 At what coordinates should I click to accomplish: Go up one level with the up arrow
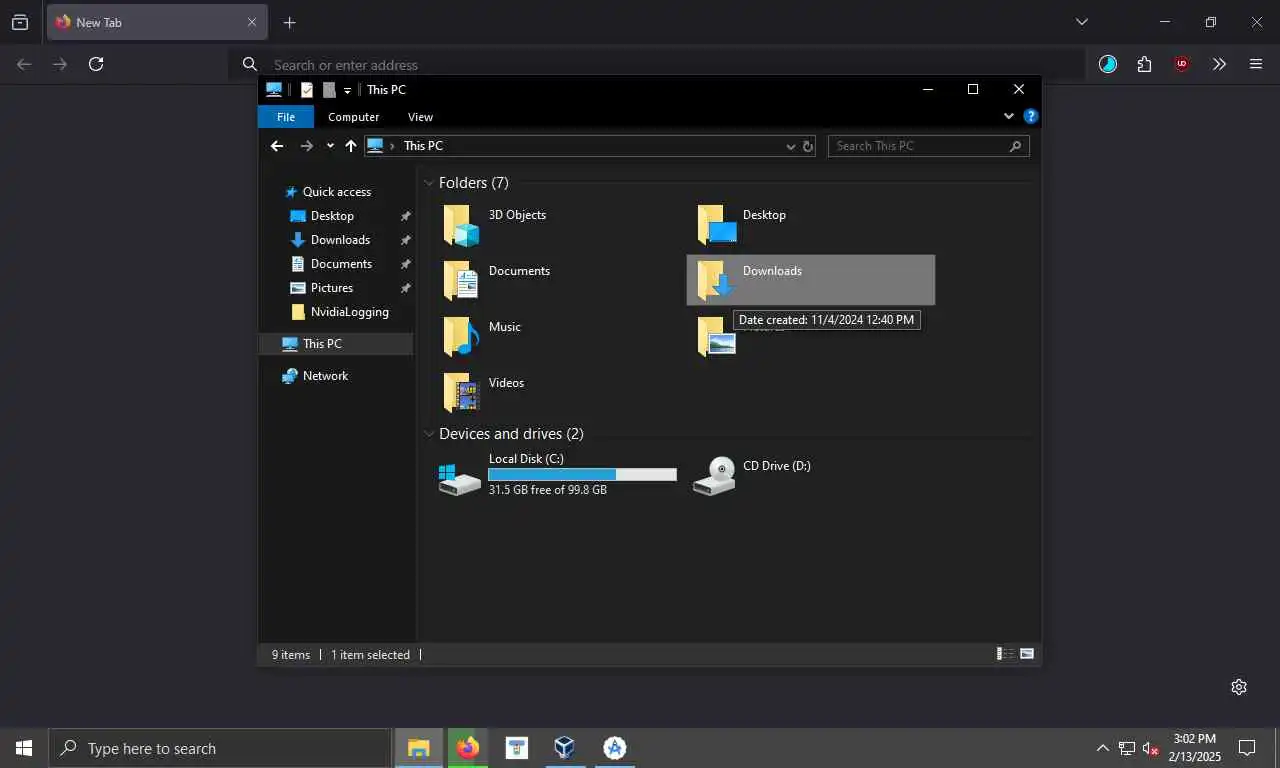(x=350, y=146)
